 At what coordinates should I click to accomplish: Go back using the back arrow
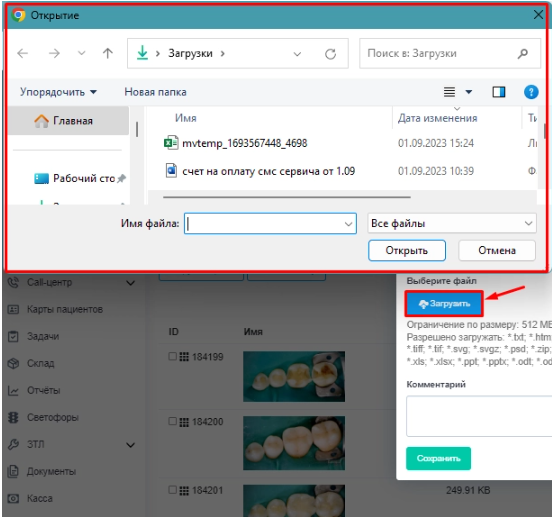coord(23,53)
